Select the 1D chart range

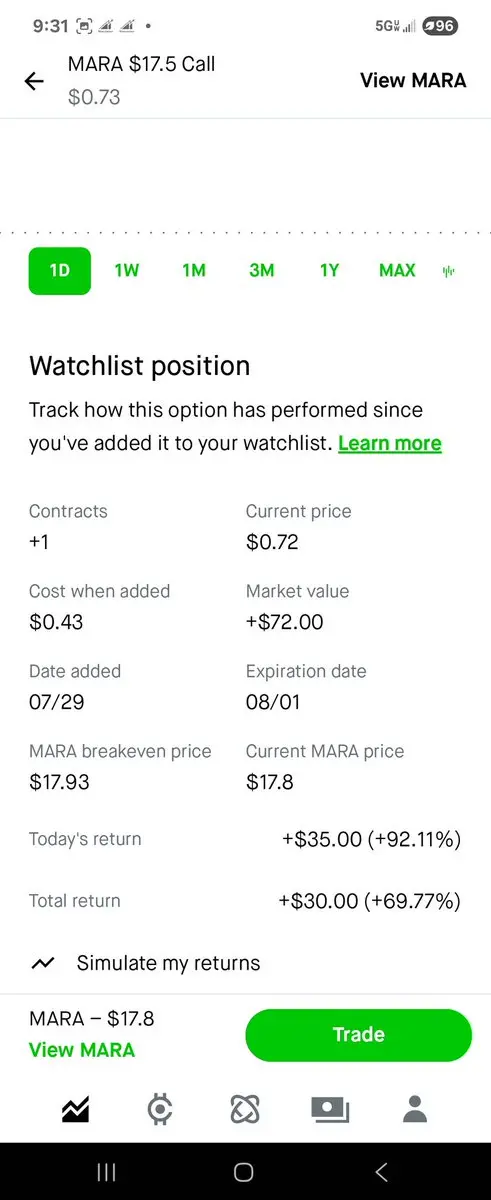[60, 271]
